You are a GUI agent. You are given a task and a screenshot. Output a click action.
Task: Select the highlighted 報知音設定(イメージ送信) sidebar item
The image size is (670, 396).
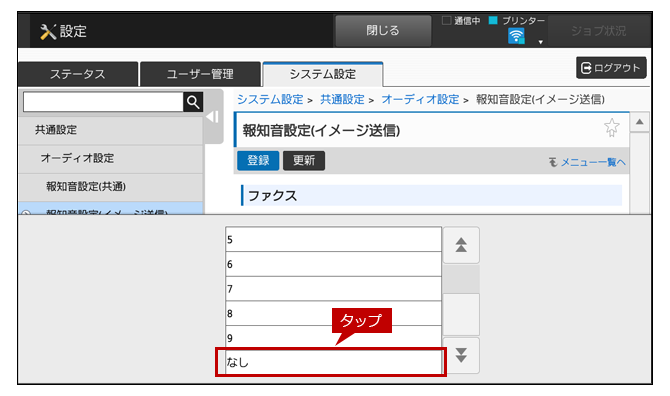coord(111,208)
